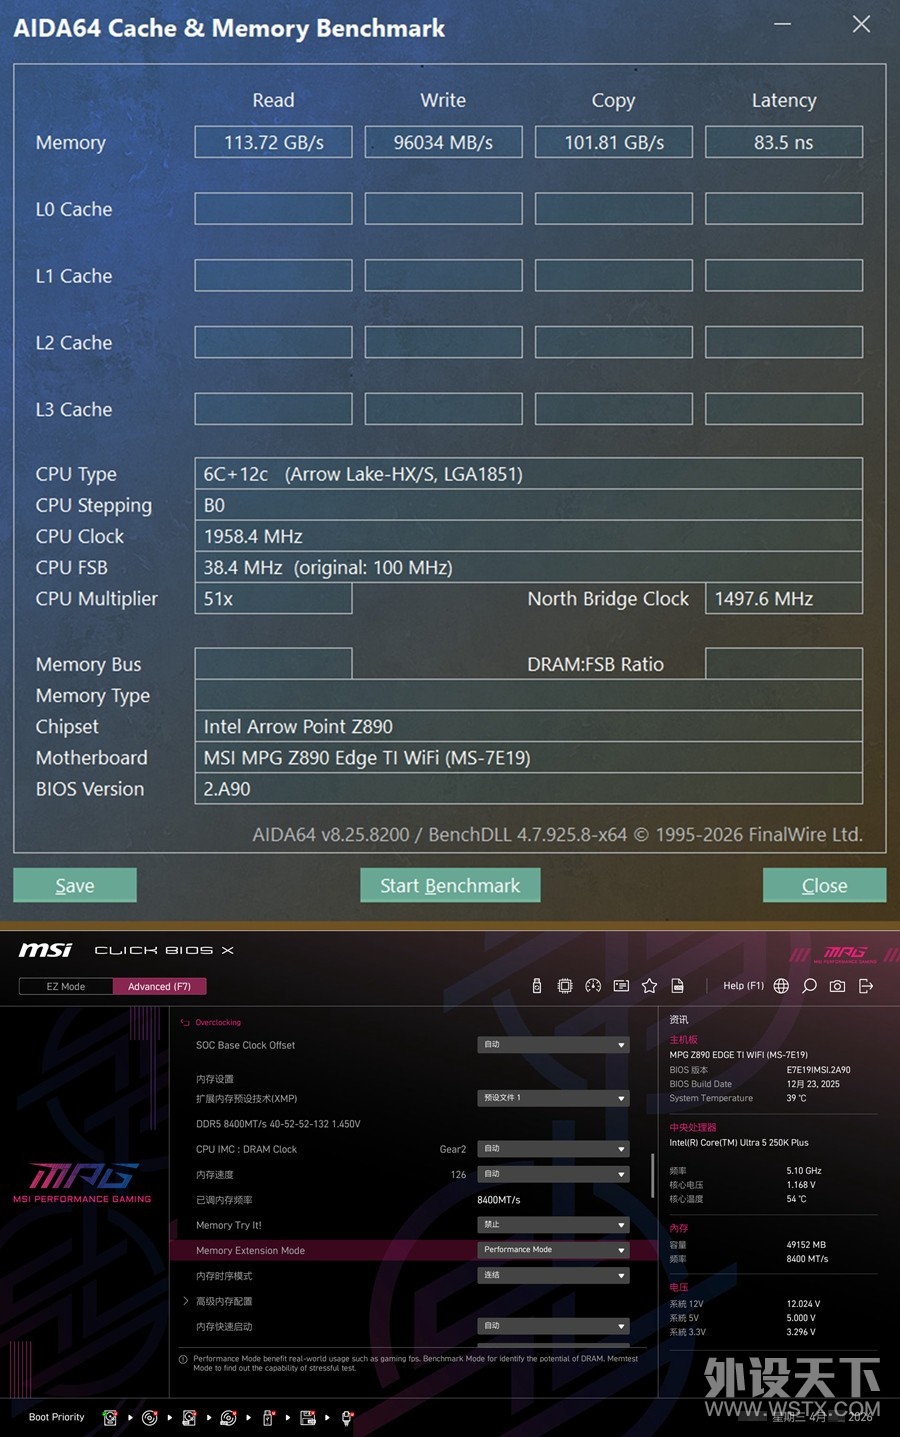Close the AIDA64 benchmark window with X

(861, 24)
